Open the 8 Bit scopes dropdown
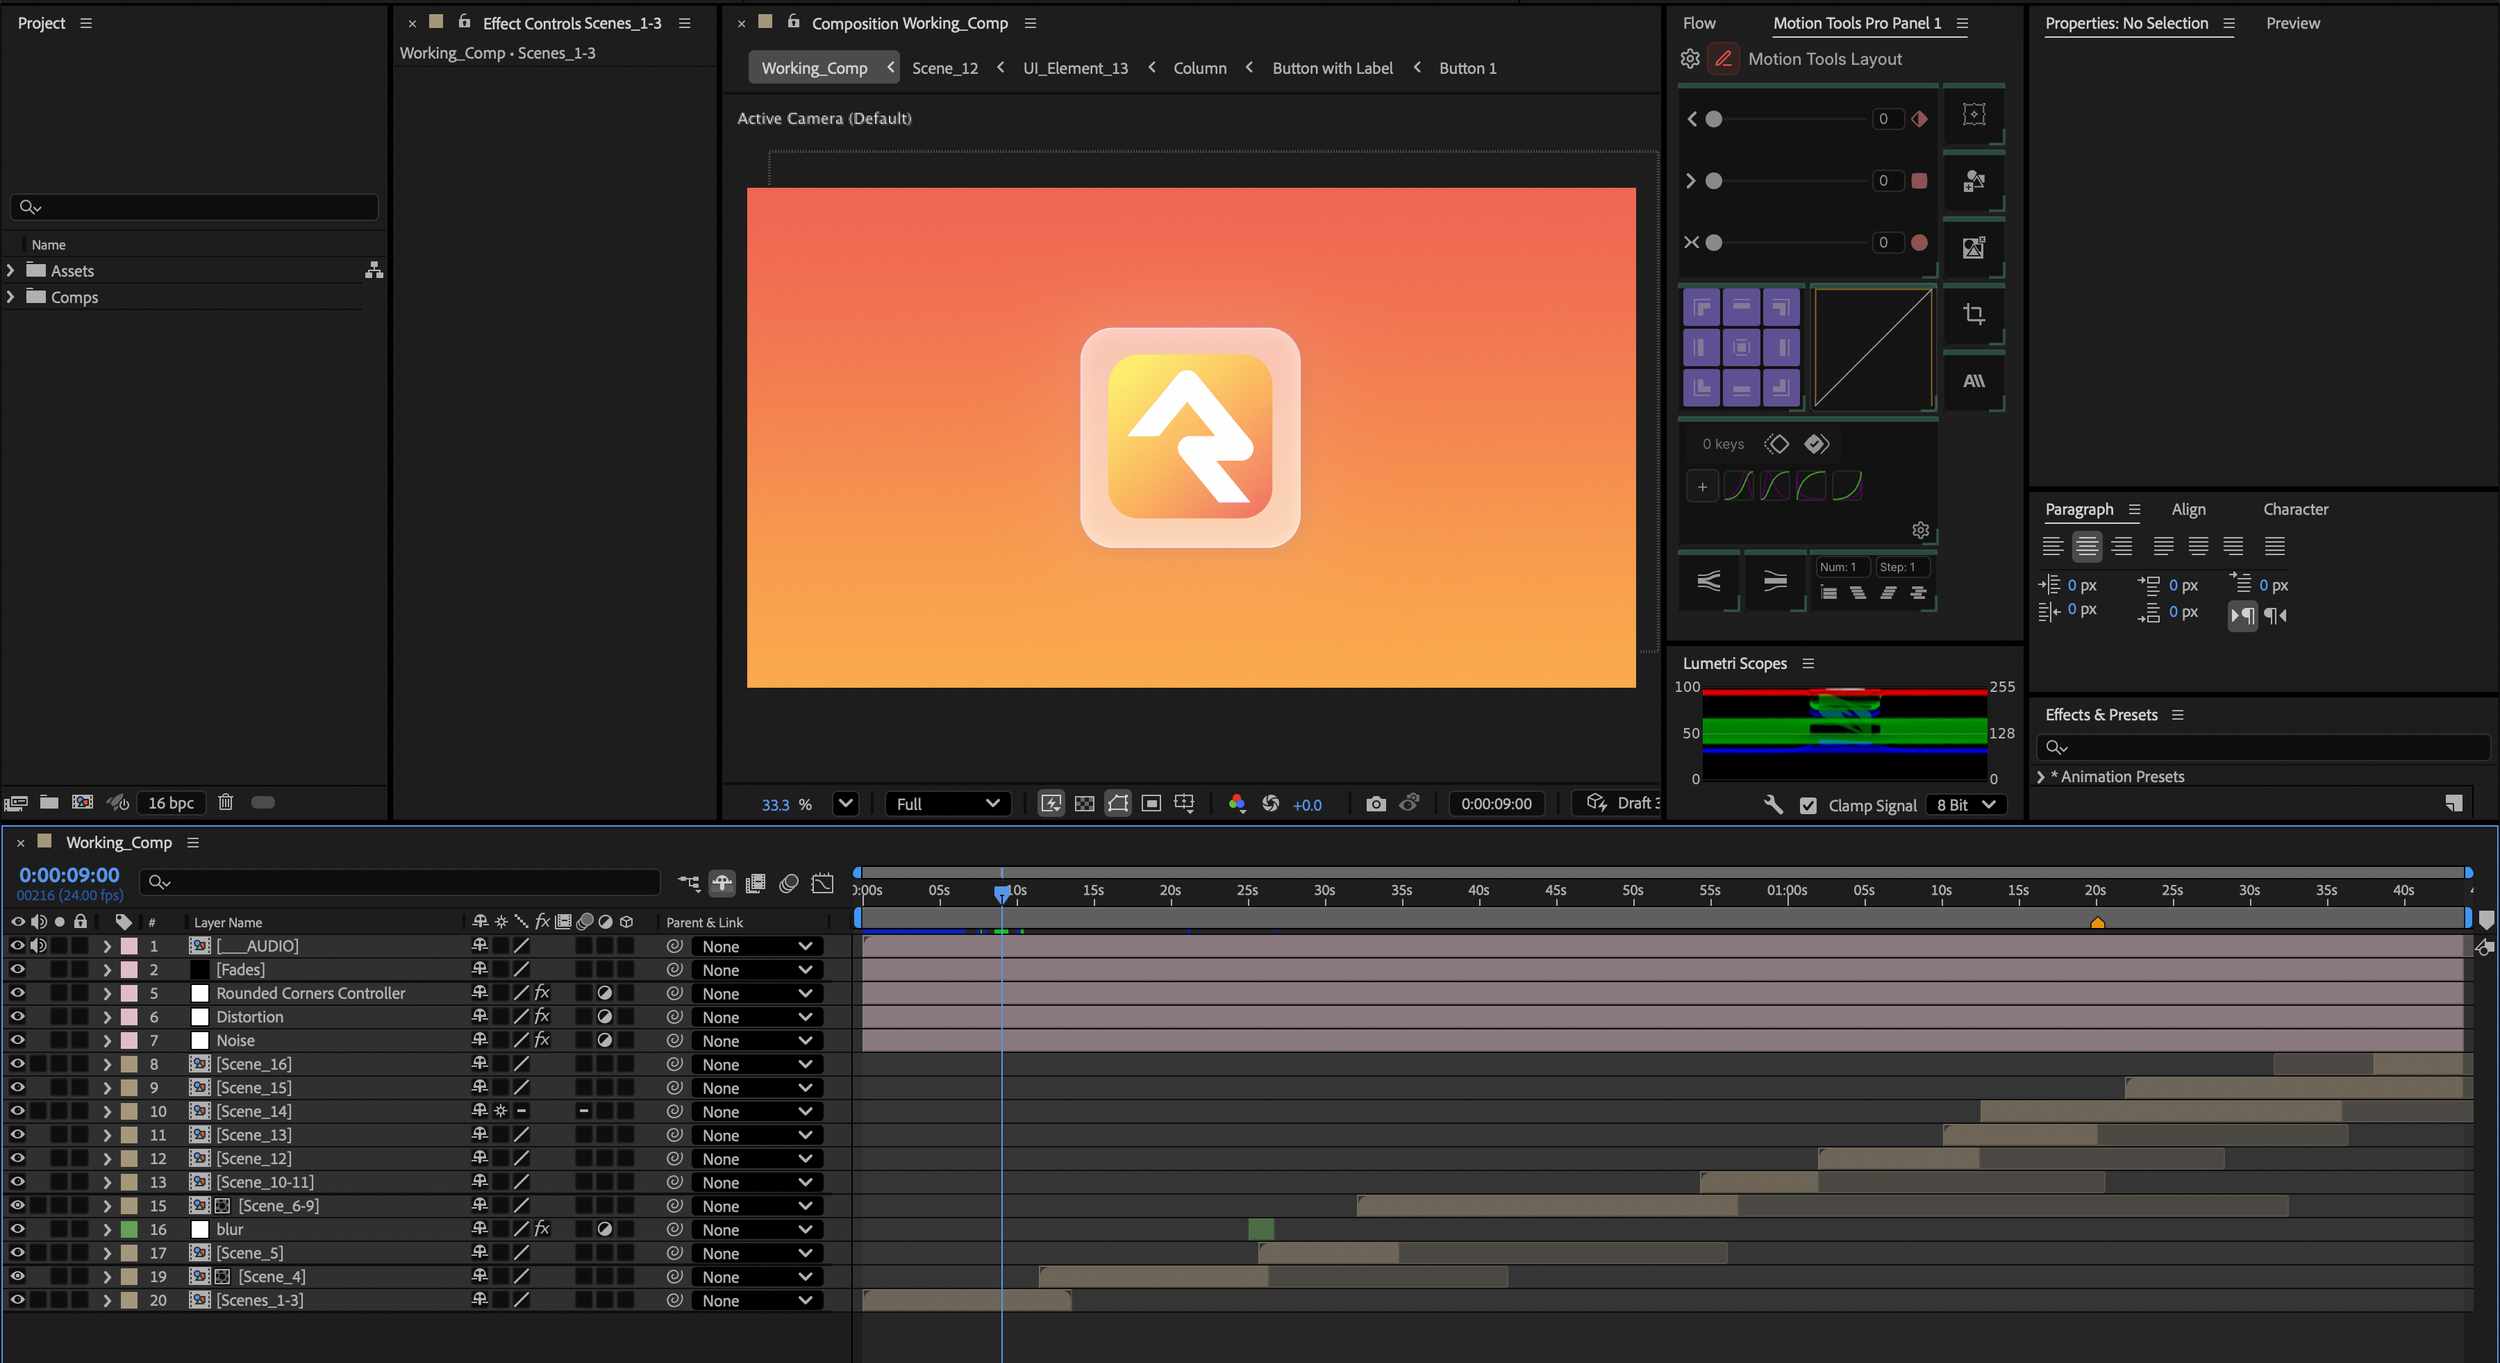Viewport: 2500px width, 1363px height. [1966, 806]
